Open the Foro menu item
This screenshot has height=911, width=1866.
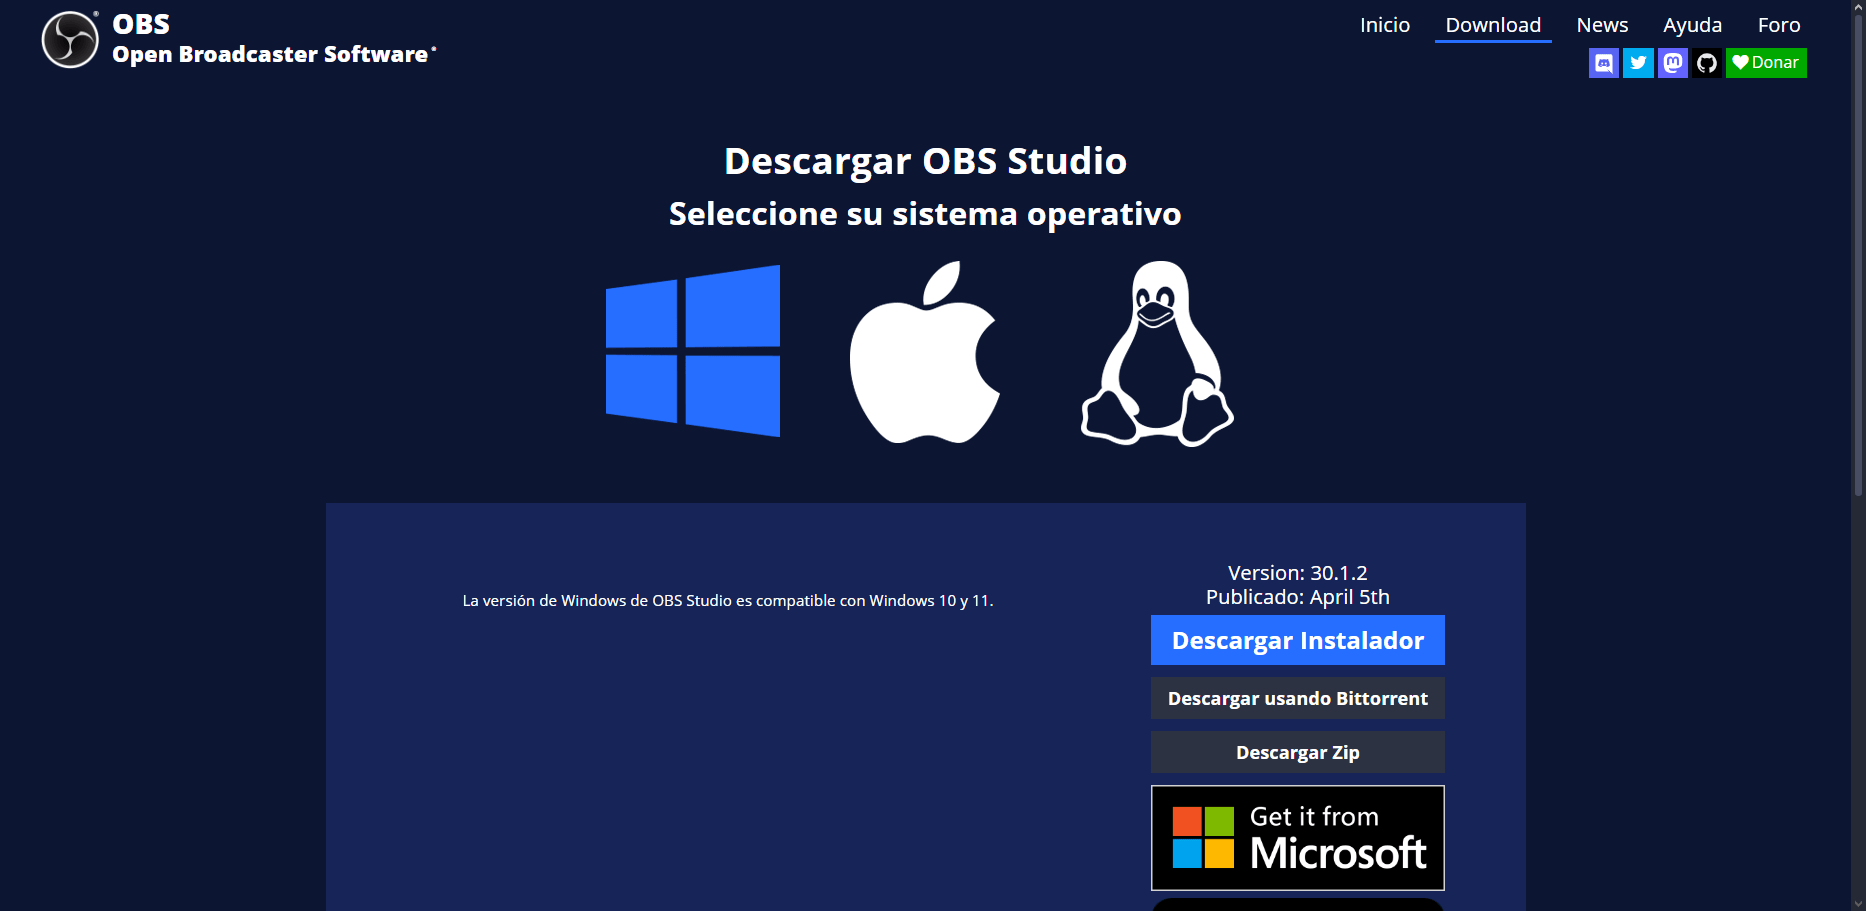click(1779, 25)
